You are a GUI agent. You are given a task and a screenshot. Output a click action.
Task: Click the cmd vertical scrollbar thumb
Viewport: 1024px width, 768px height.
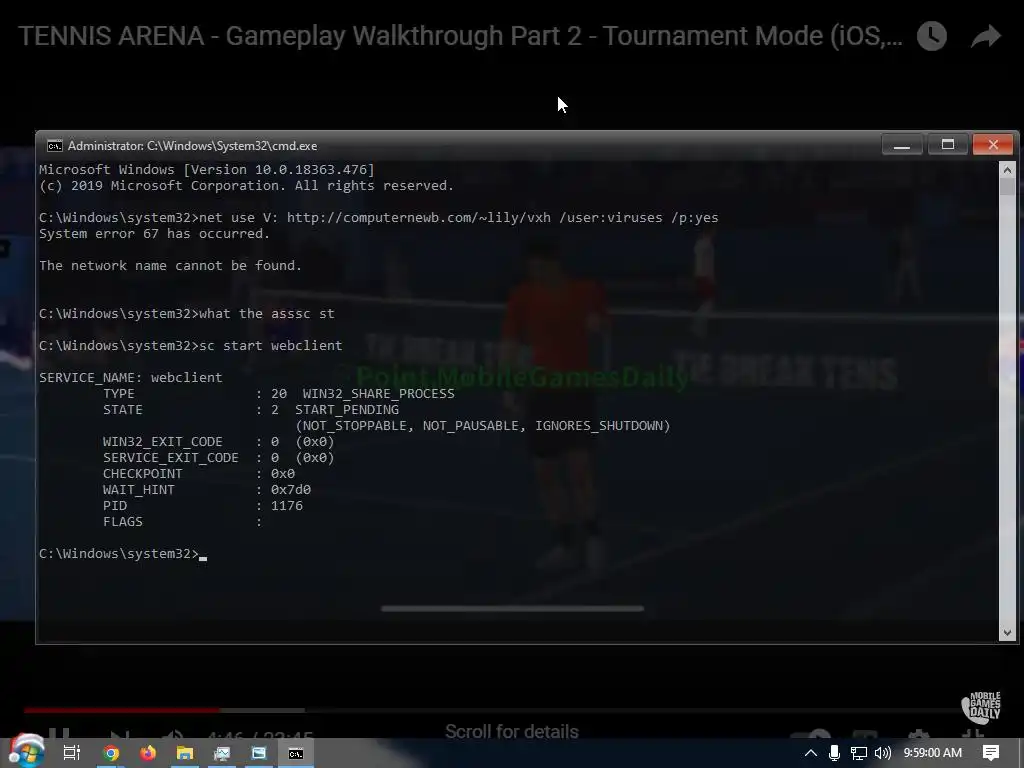(1007, 187)
